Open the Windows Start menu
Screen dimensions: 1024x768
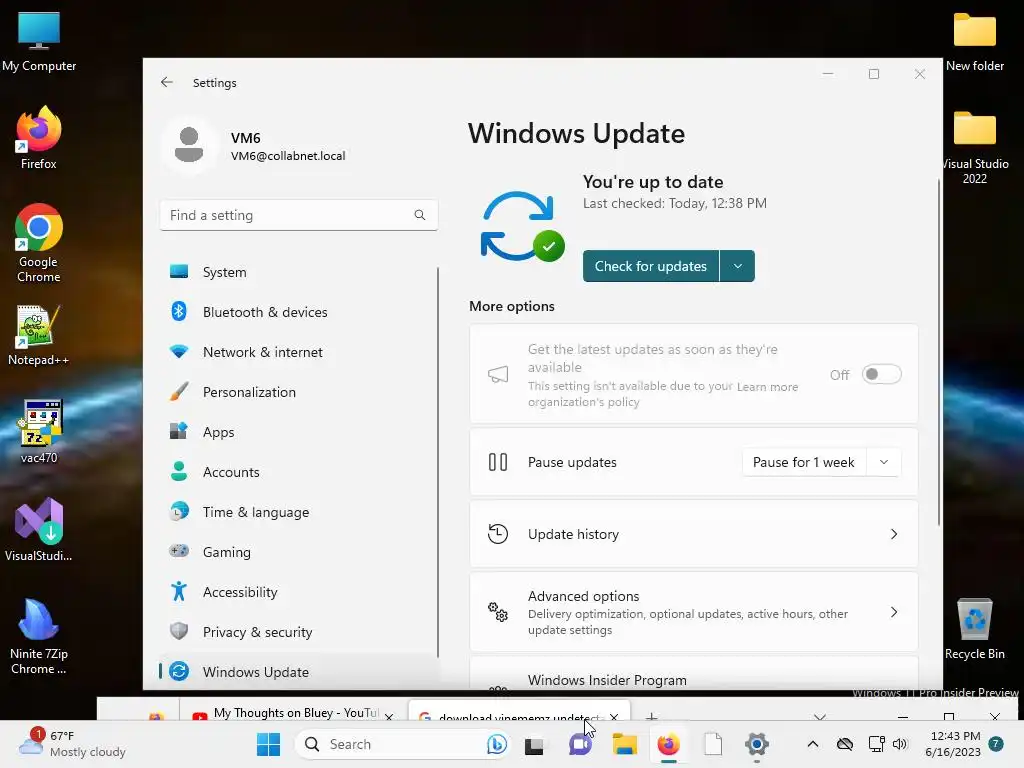pyautogui.click(x=268, y=744)
